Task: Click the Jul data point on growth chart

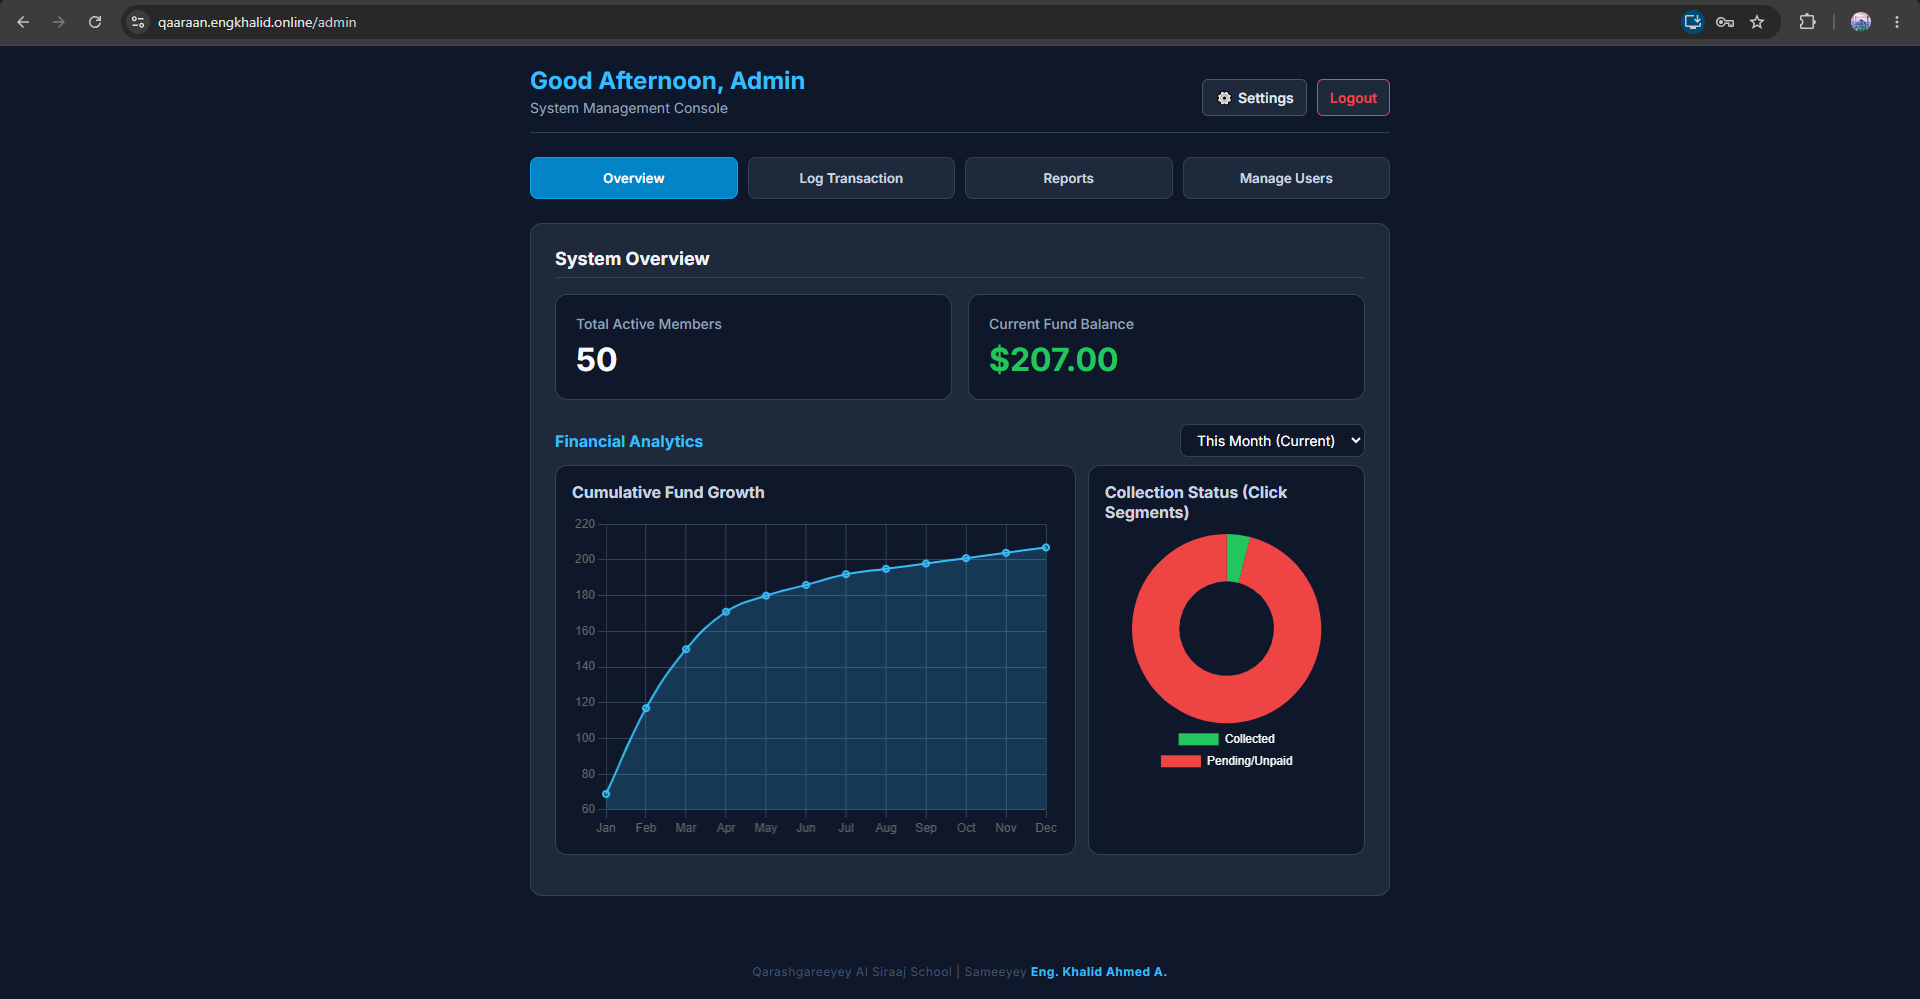Action: pos(846,574)
